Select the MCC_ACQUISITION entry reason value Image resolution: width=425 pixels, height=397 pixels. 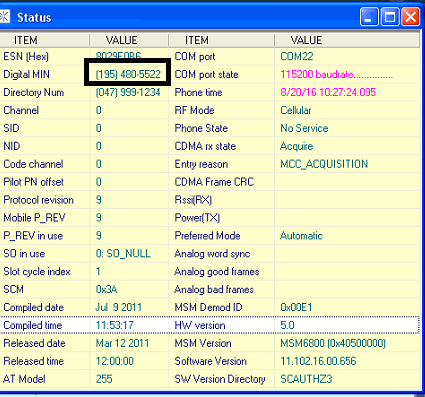point(324,164)
